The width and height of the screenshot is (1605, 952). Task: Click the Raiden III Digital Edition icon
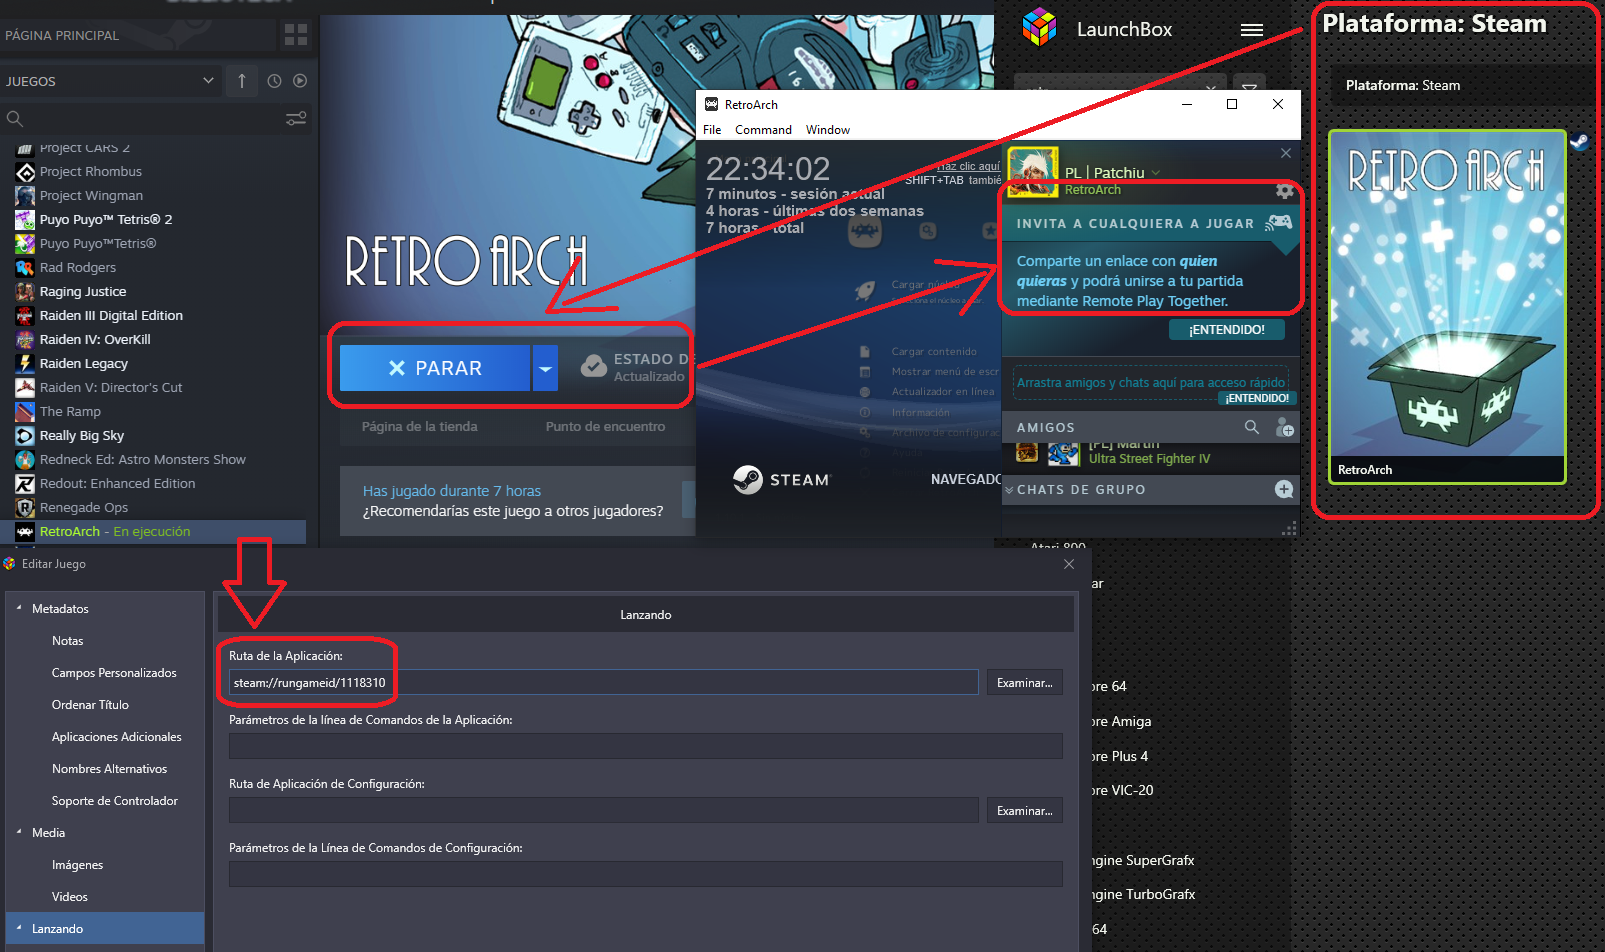(x=25, y=316)
